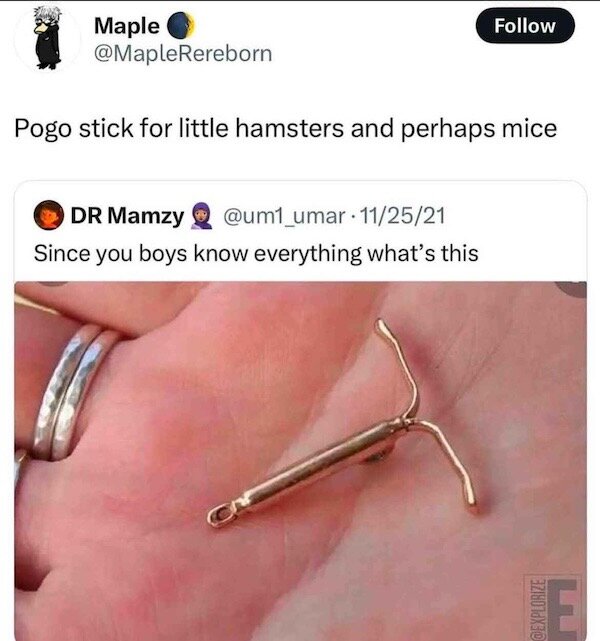
Task: Open the @MapleRereborn handle
Action: coord(183,54)
